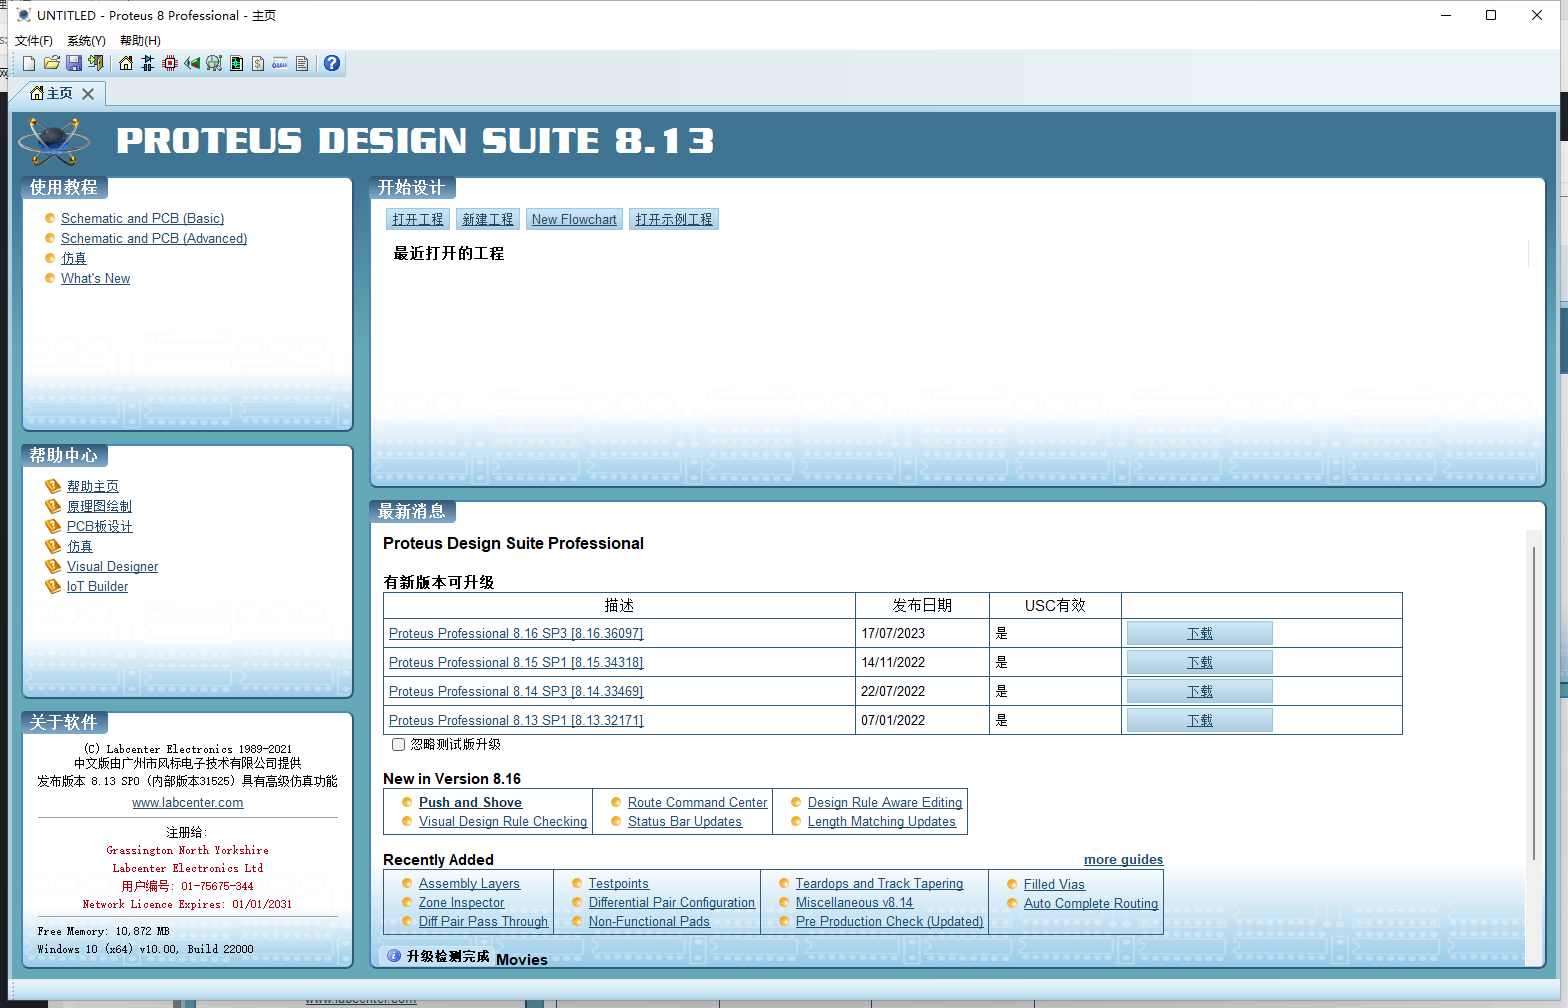This screenshot has width=1568, height=1008.
Task: Click the more guides link
Action: [x=1123, y=859]
